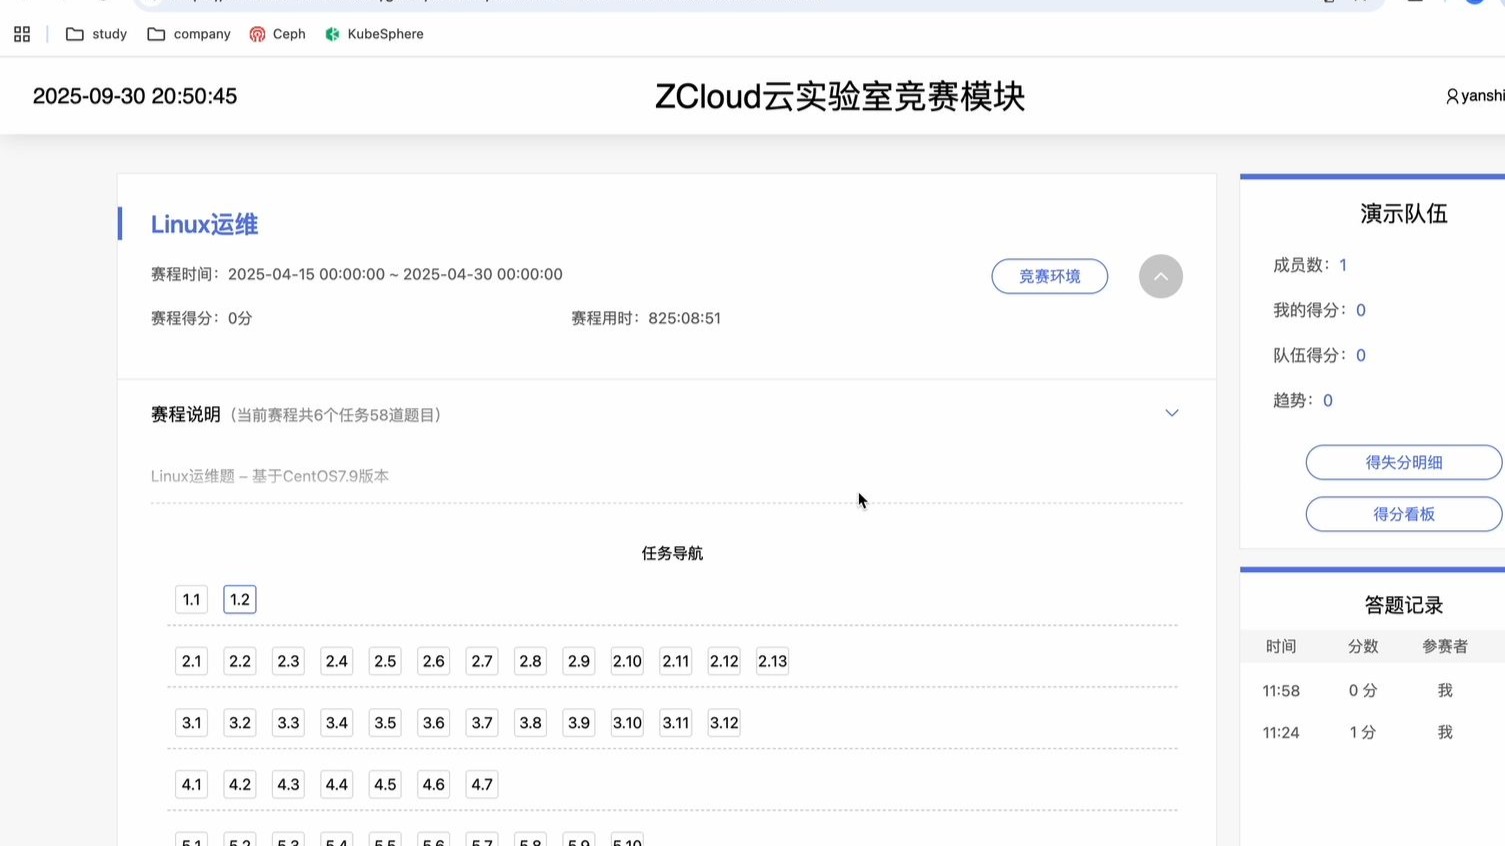Open the study bookmarks folder
This screenshot has height=846, width=1505.
point(96,33)
